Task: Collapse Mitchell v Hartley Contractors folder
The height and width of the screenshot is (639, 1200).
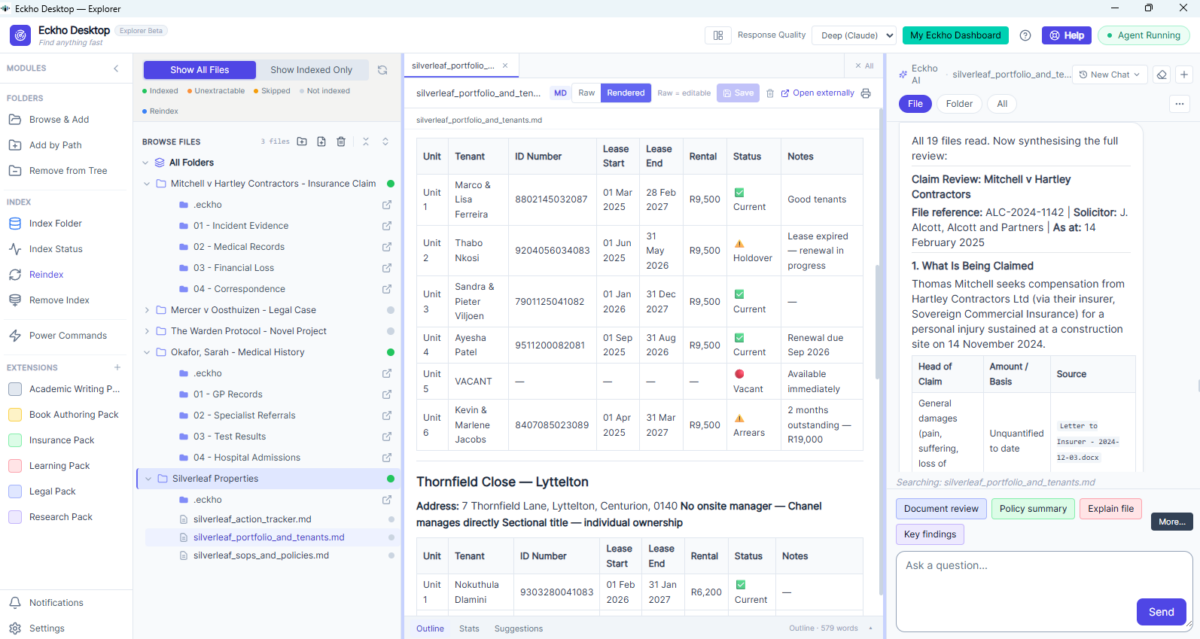Action: pos(147,184)
